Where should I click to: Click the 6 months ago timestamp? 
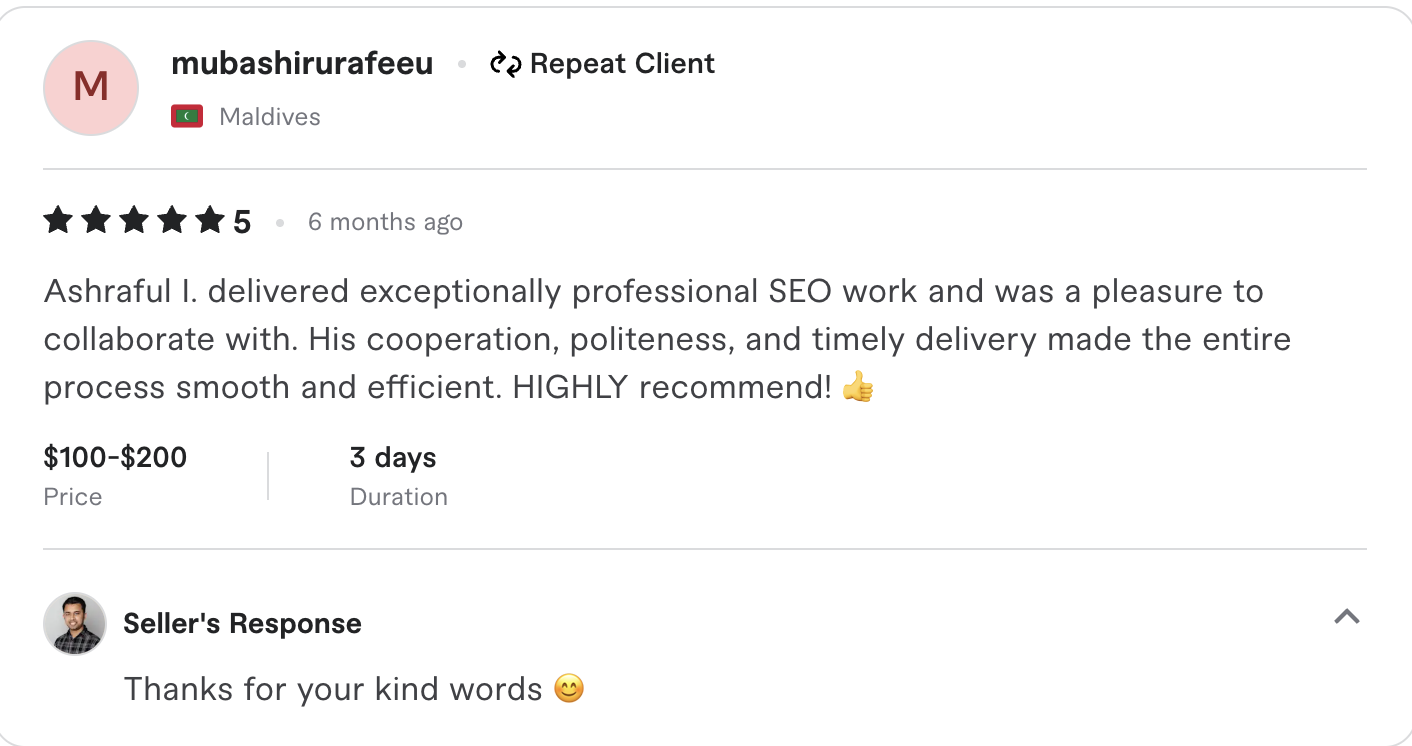click(x=385, y=222)
